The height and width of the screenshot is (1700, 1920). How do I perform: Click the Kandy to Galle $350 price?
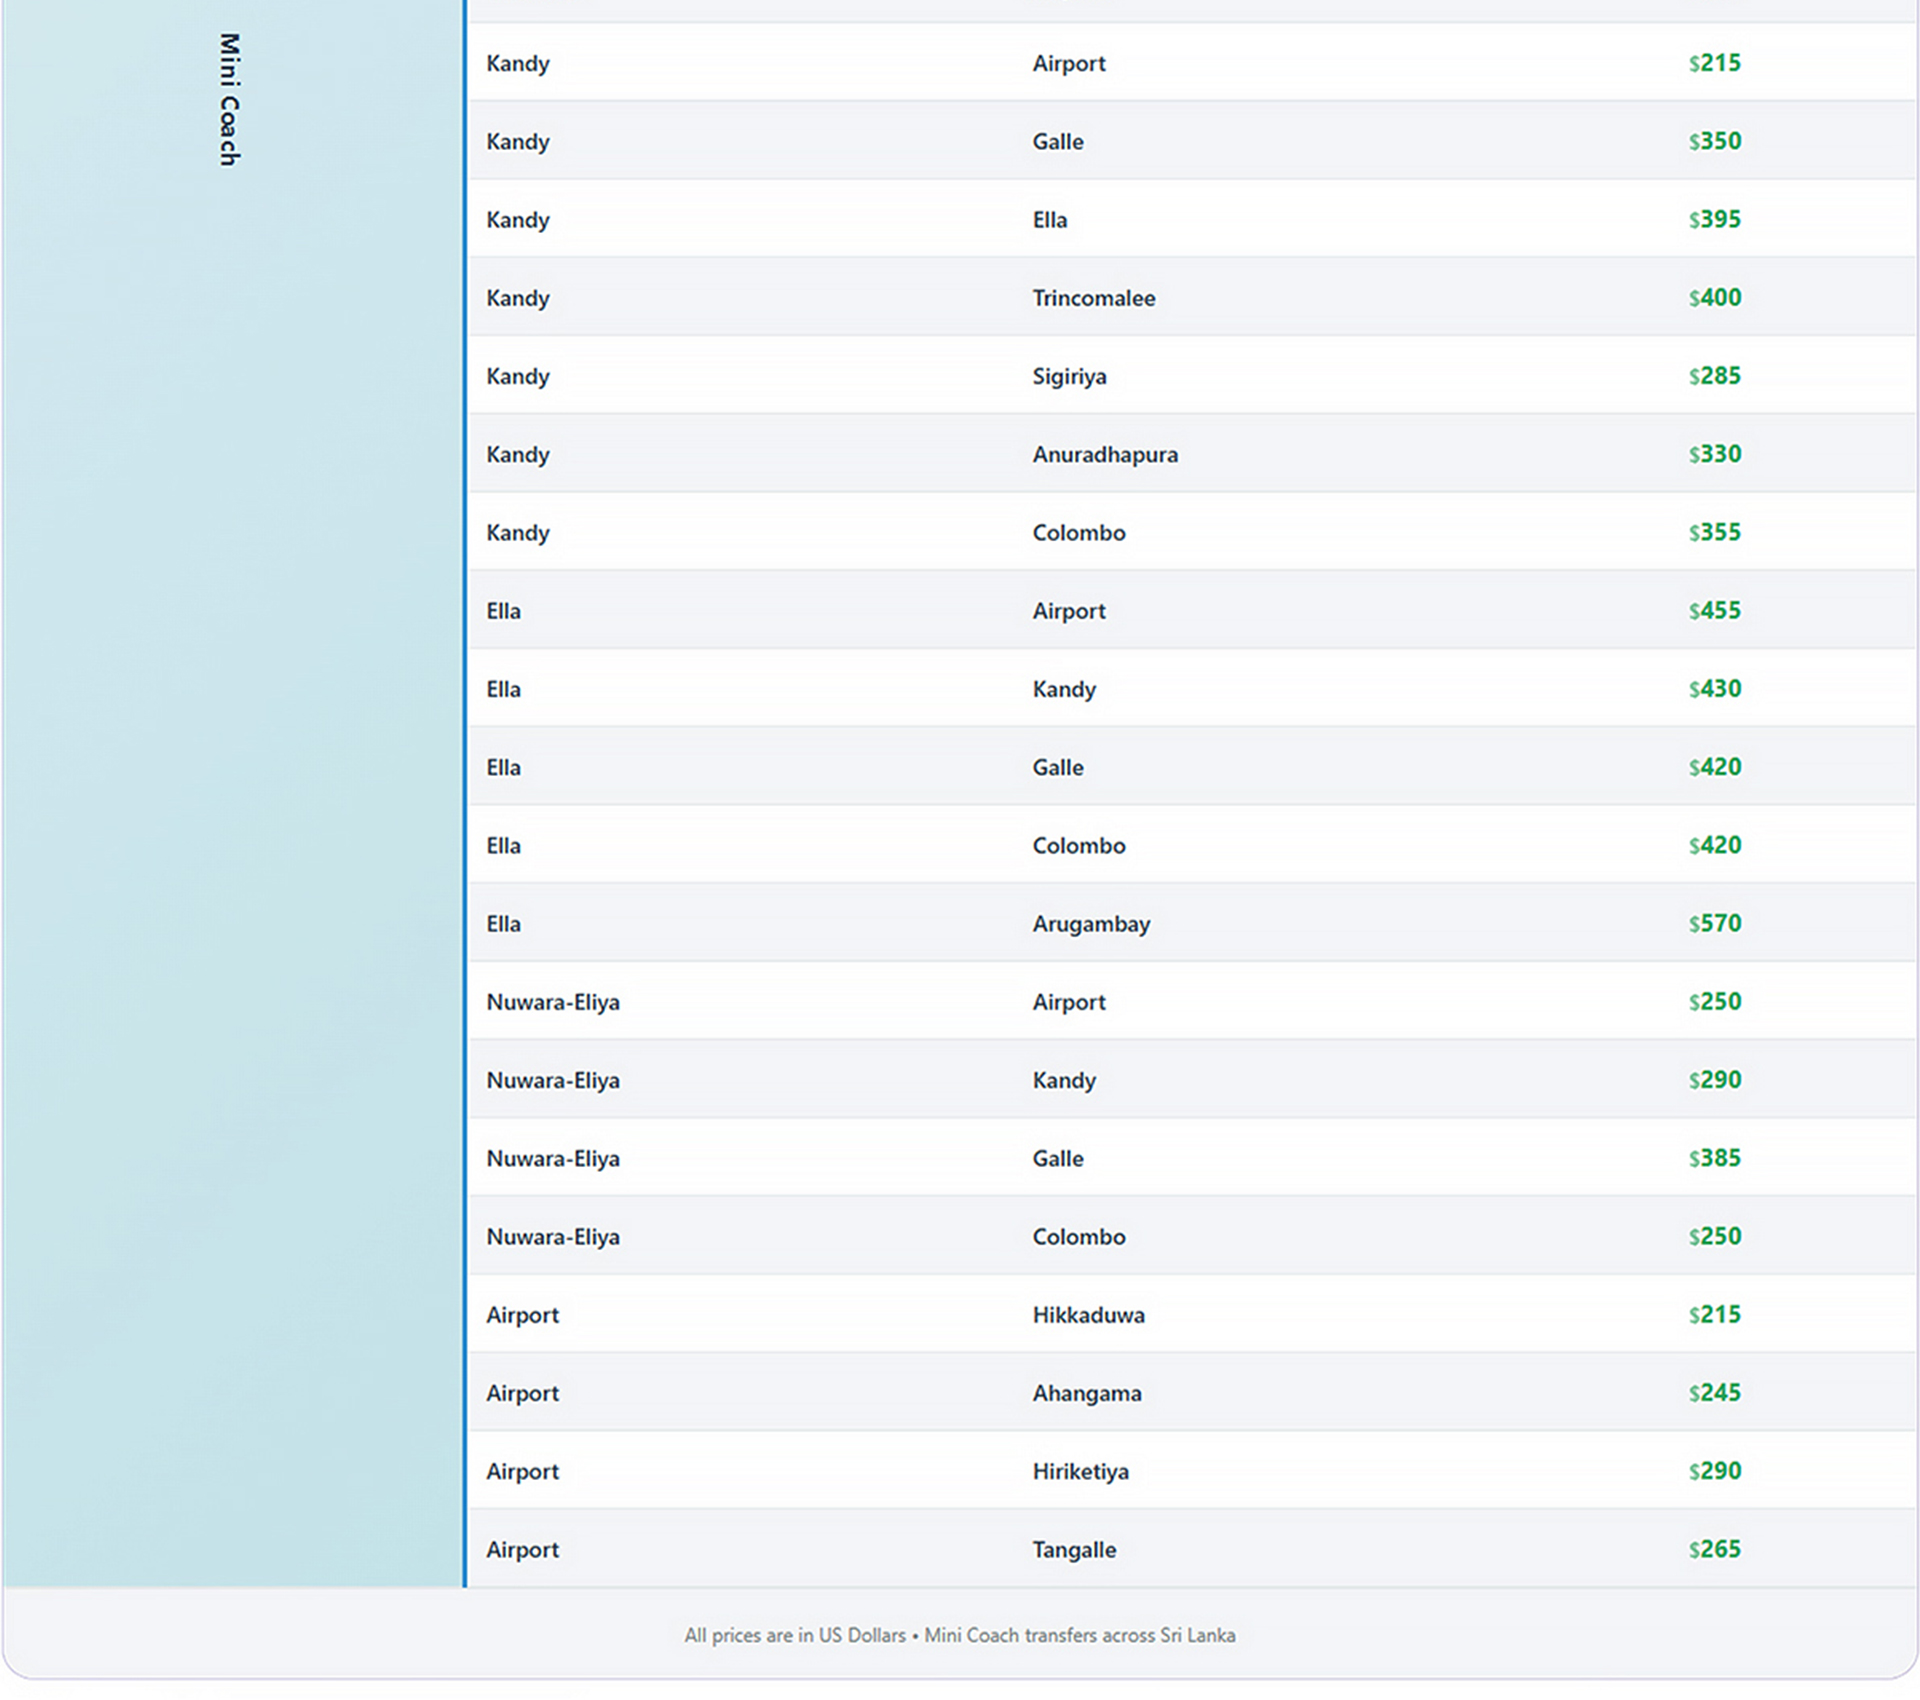[x=1714, y=141]
